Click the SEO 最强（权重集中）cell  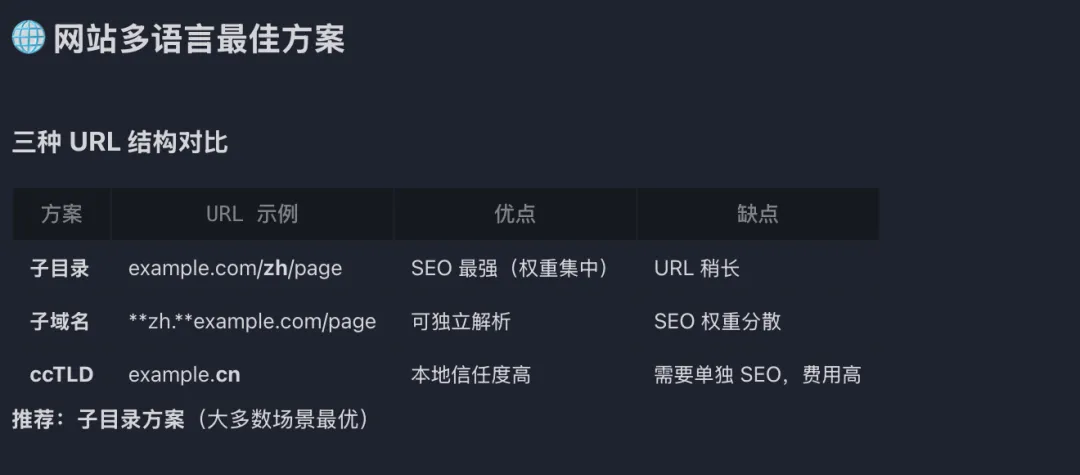[510, 268]
